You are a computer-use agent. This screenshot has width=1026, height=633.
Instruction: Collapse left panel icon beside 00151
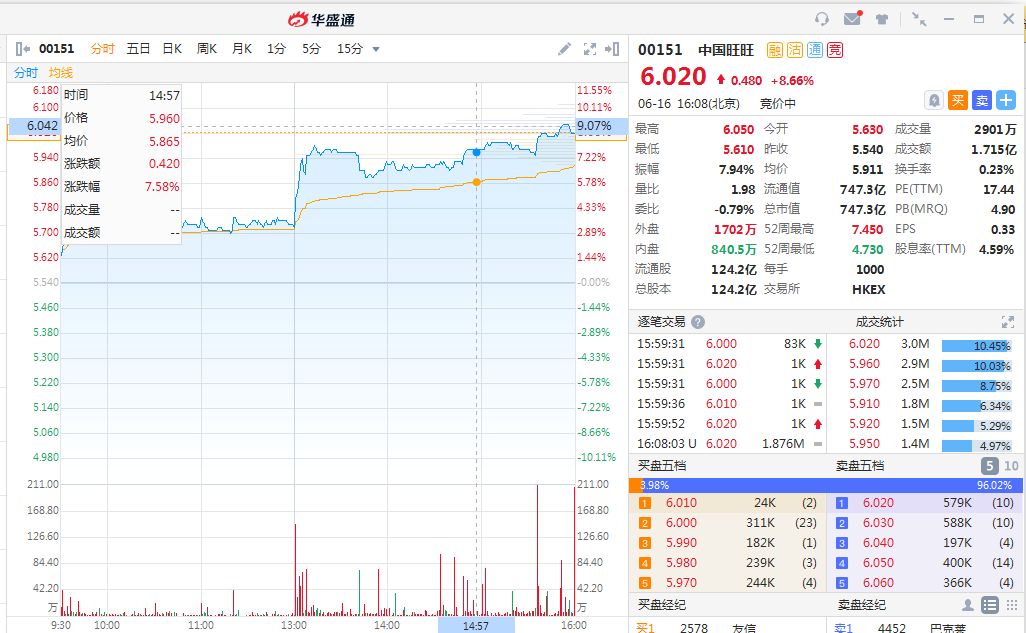[x=22, y=48]
